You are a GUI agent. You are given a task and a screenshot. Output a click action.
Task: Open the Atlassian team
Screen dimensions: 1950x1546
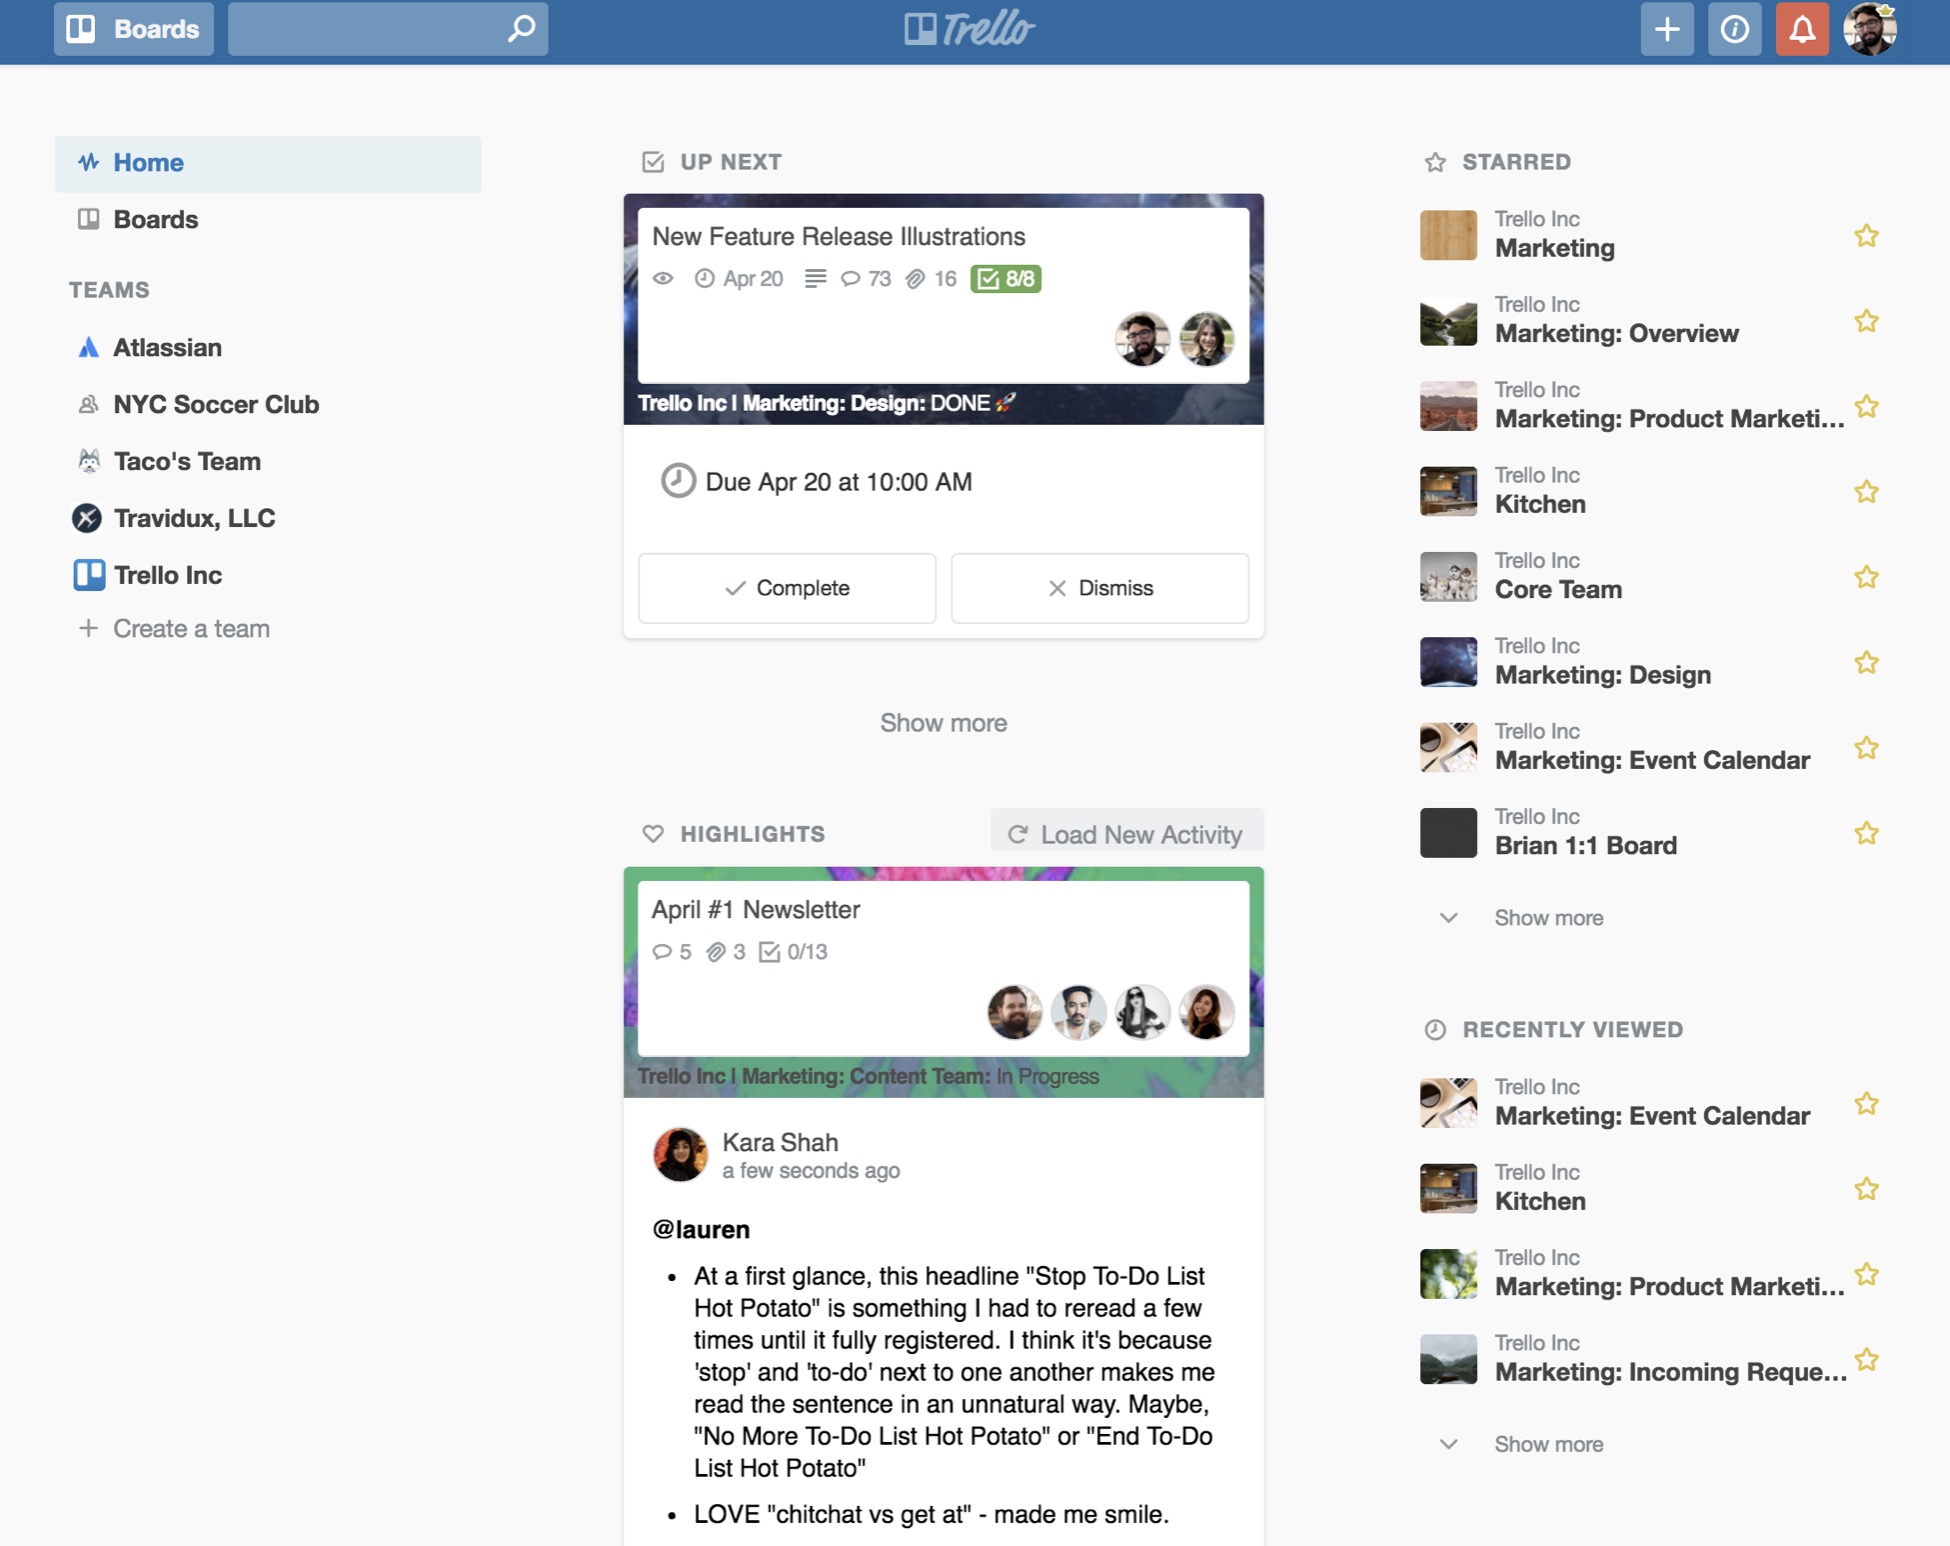167,347
